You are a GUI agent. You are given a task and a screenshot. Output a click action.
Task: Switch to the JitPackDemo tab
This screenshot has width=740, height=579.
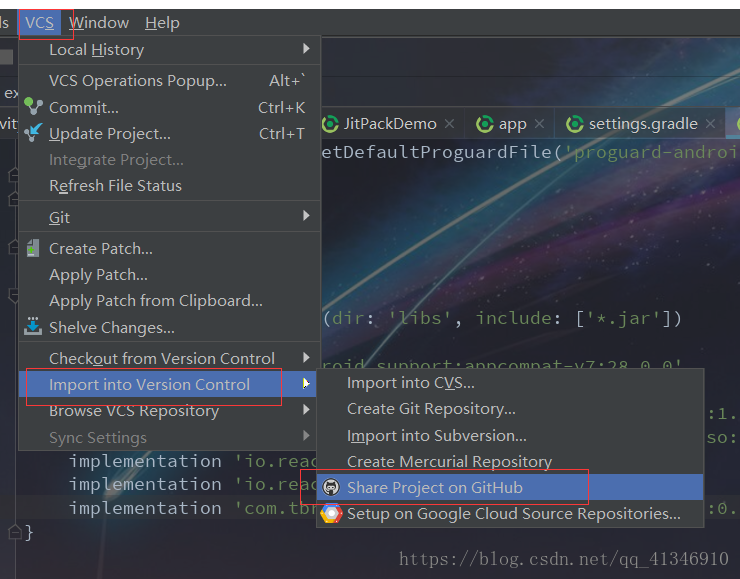click(390, 124)
